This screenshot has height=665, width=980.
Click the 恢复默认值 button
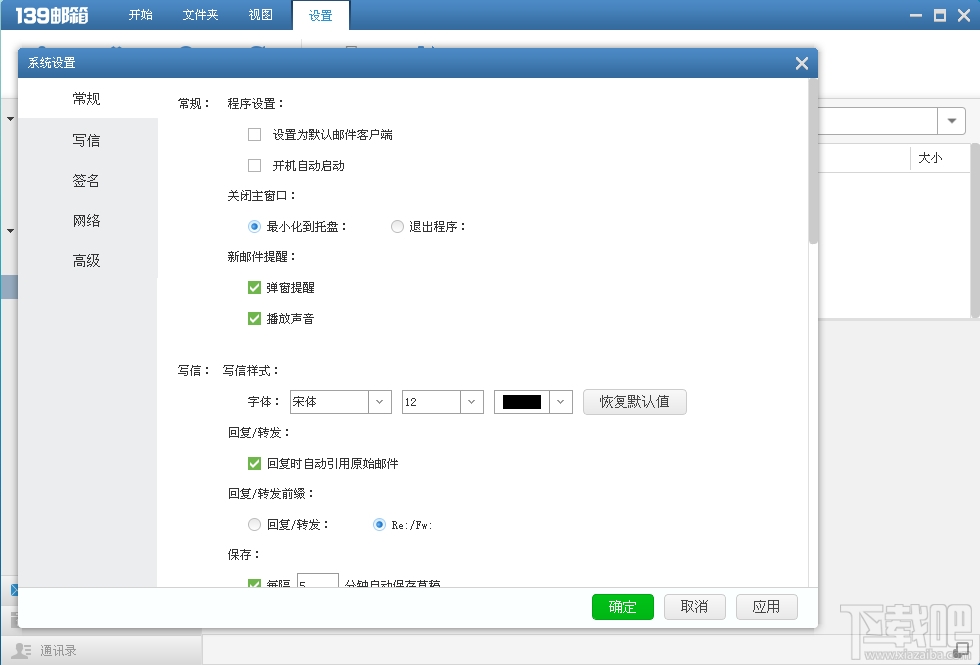(634, 401)
